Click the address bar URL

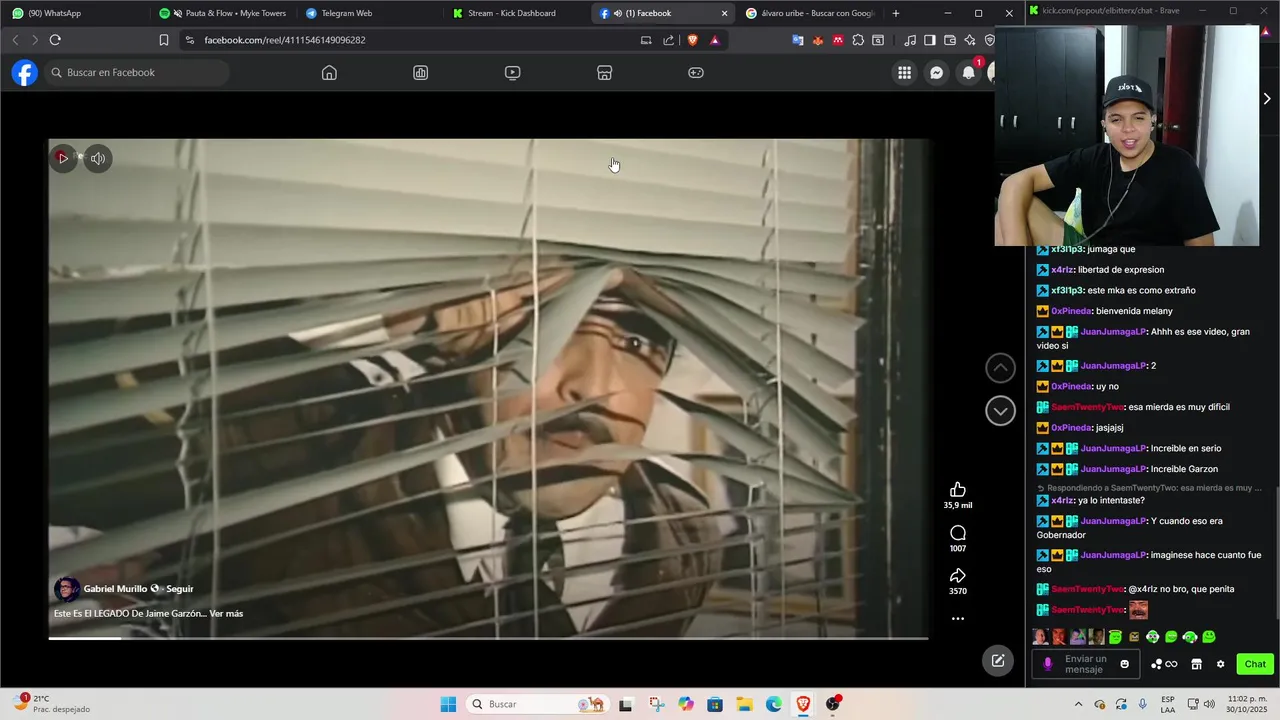[285, 40]
